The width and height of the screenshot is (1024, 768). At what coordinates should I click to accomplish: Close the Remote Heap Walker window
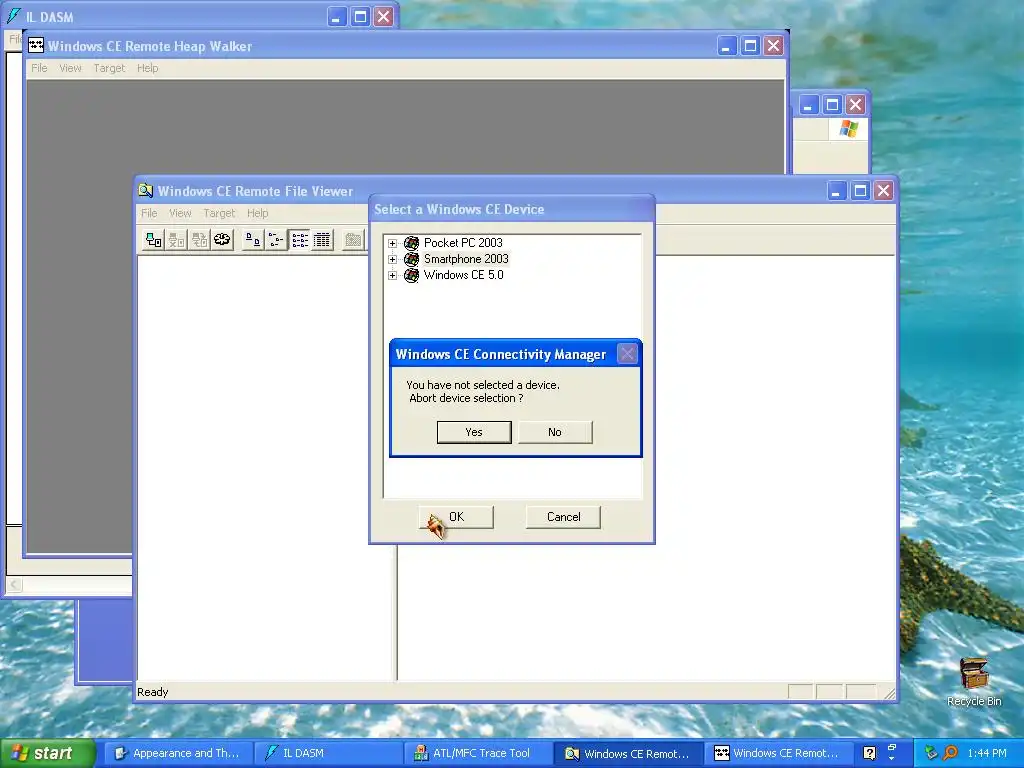click(x=774, y=46)
